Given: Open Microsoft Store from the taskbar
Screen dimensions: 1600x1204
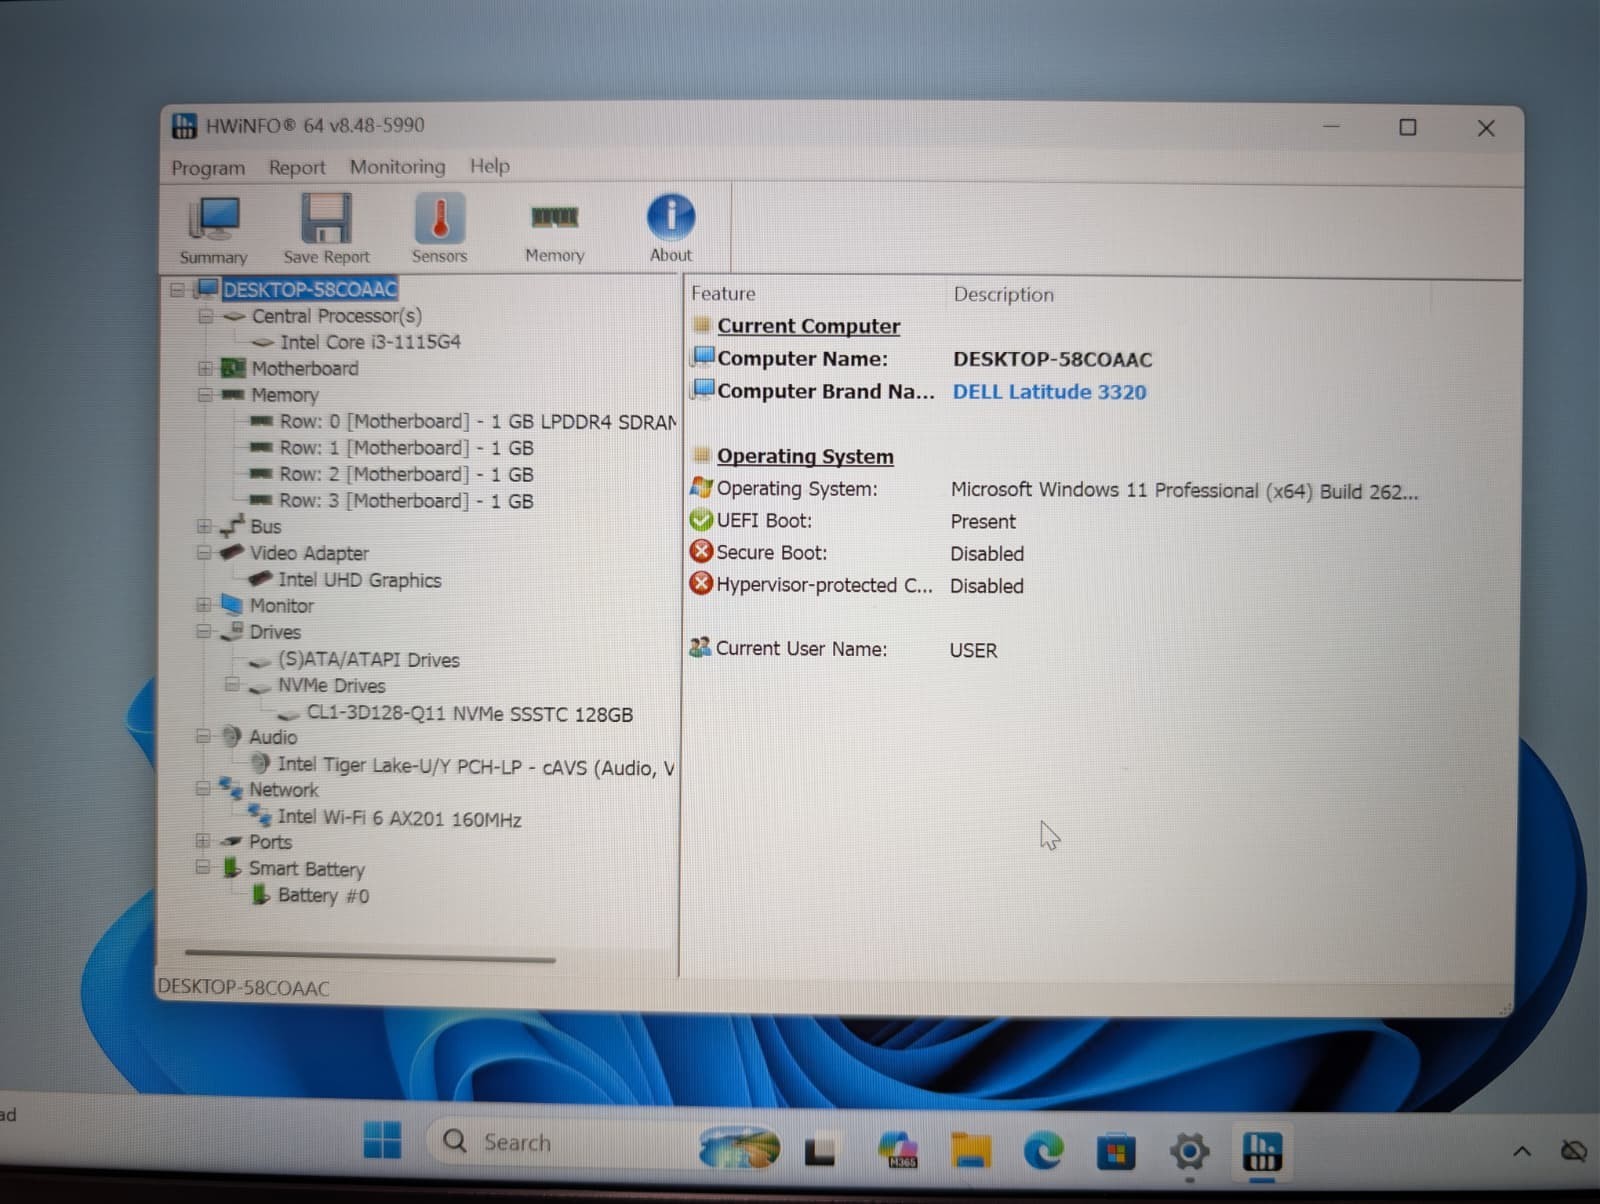Looking at the screenshot, I should tap(1116, 1152).
